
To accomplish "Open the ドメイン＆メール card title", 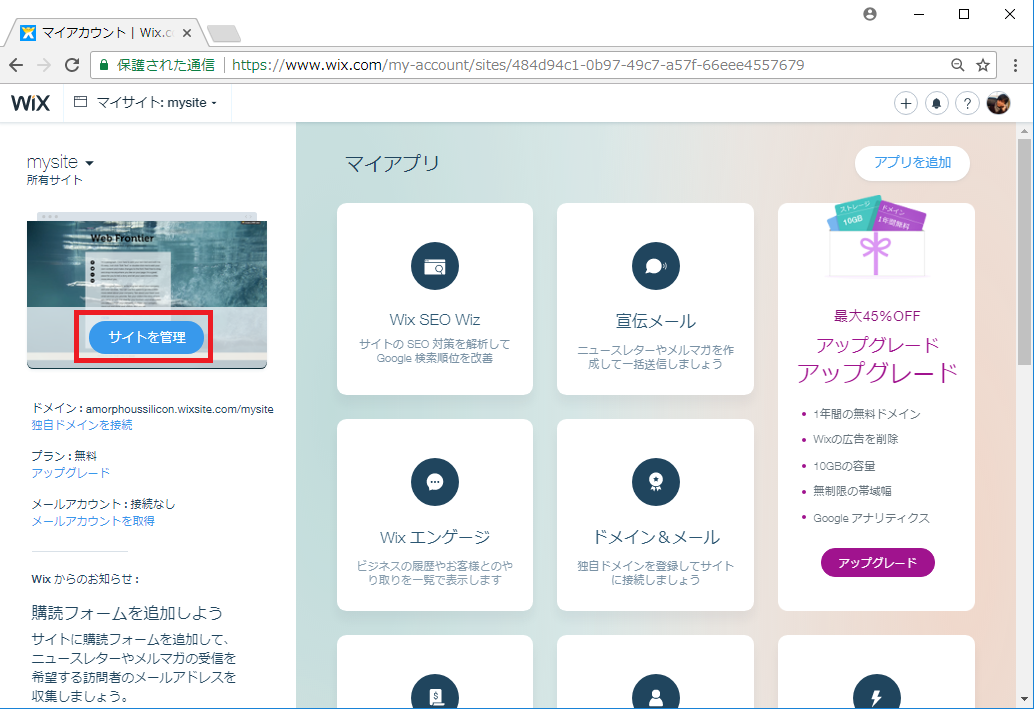I will [x=655, y=538].
